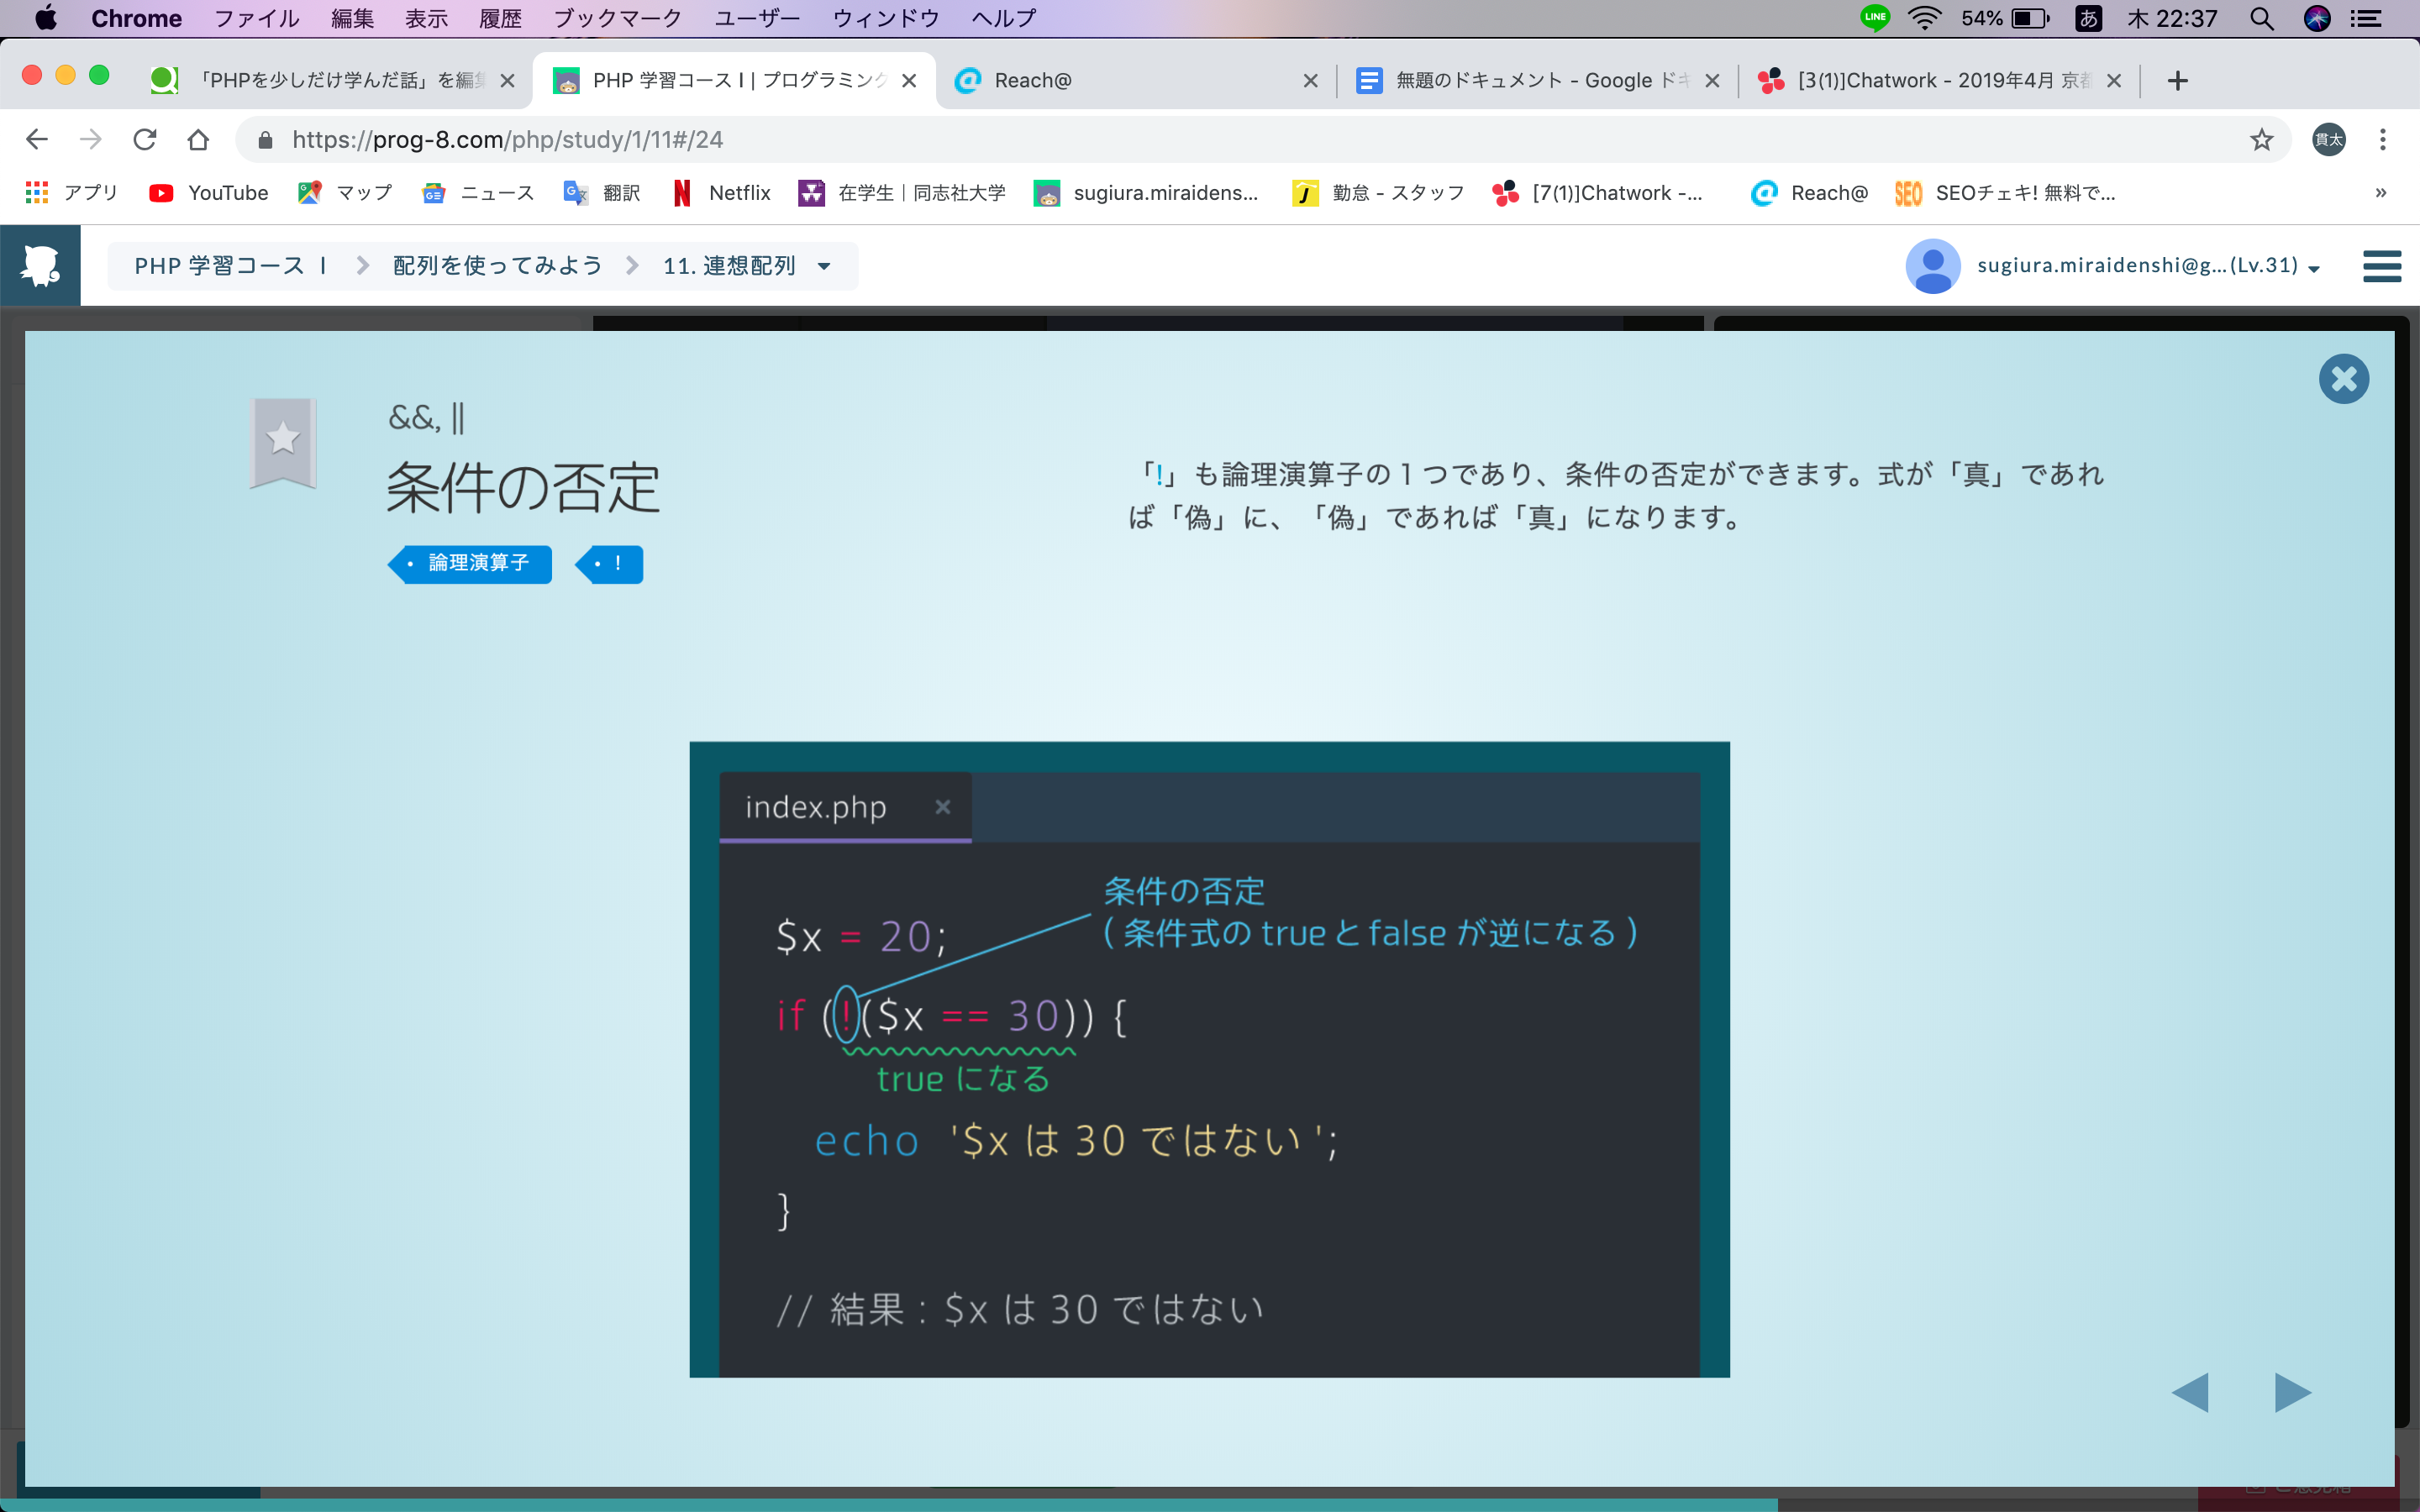Viewport: 2420px width, 1512px height.
Task: Open 在学生｜同志社大学 bookmark
Action: click(x=902, y=193)
